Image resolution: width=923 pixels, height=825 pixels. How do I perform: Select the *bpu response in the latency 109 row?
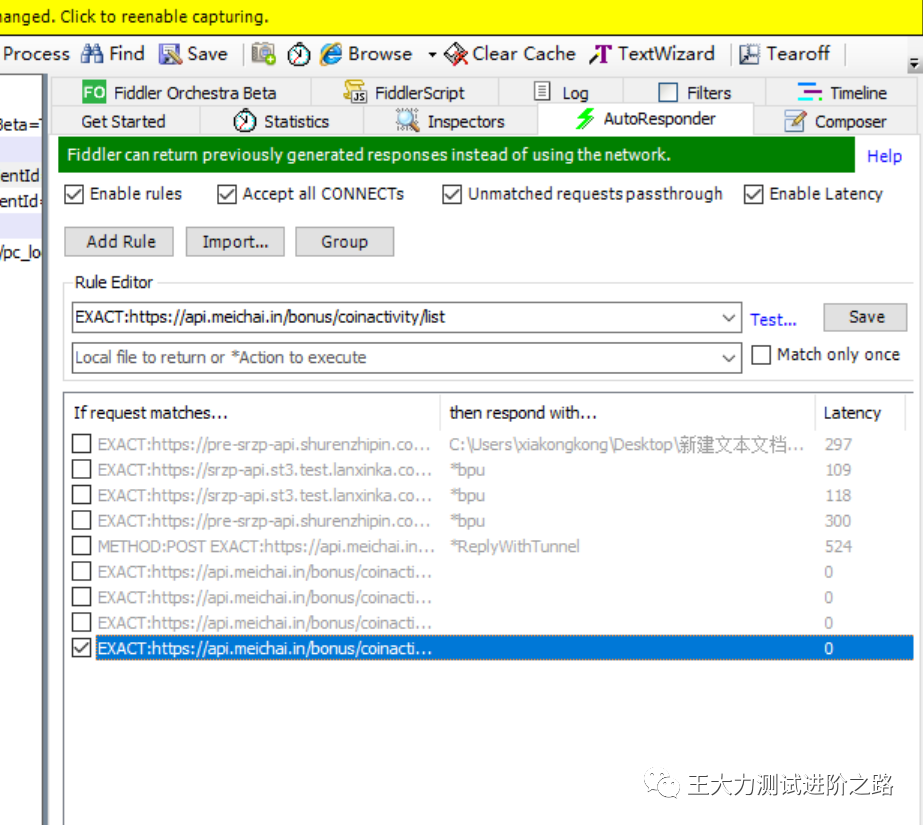[x=467, y=470]
